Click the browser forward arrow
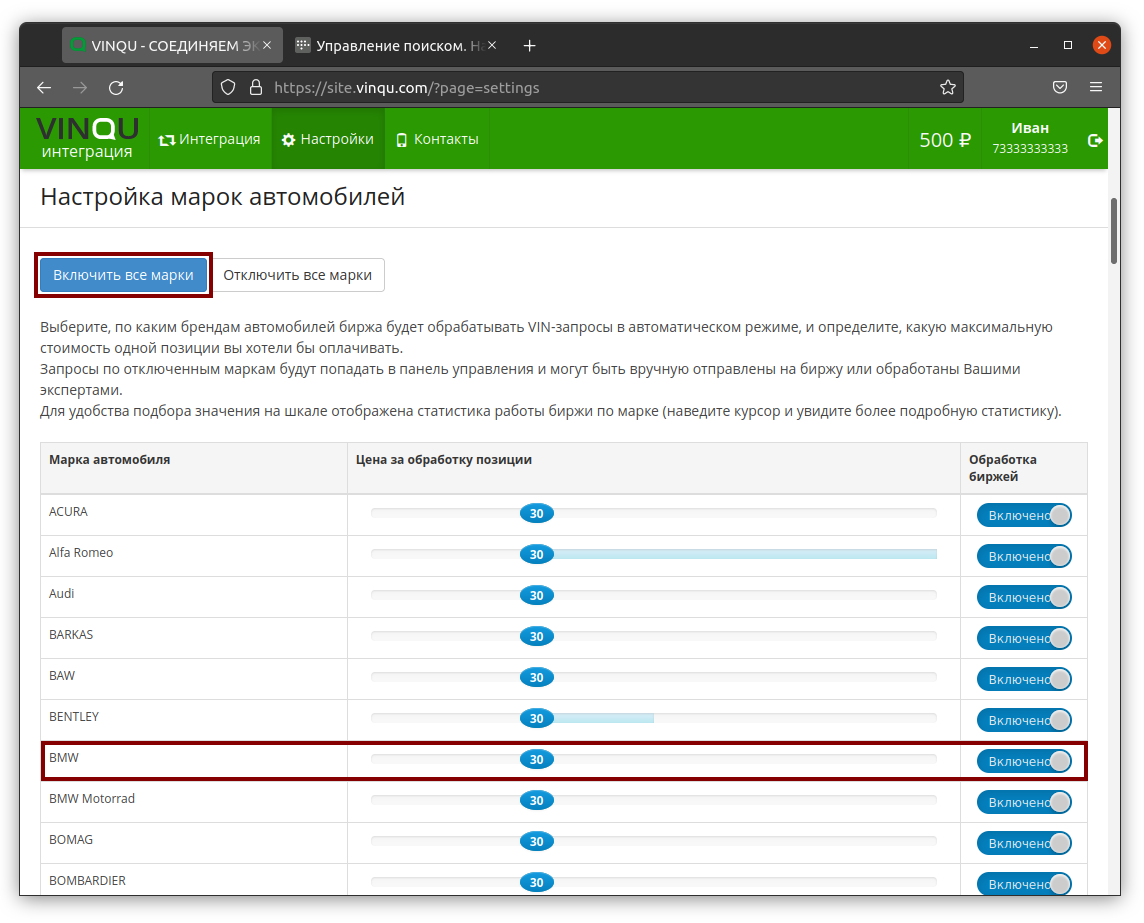Image resolution: width=1144 pixels, height=923 pixels. pos(80,88)
